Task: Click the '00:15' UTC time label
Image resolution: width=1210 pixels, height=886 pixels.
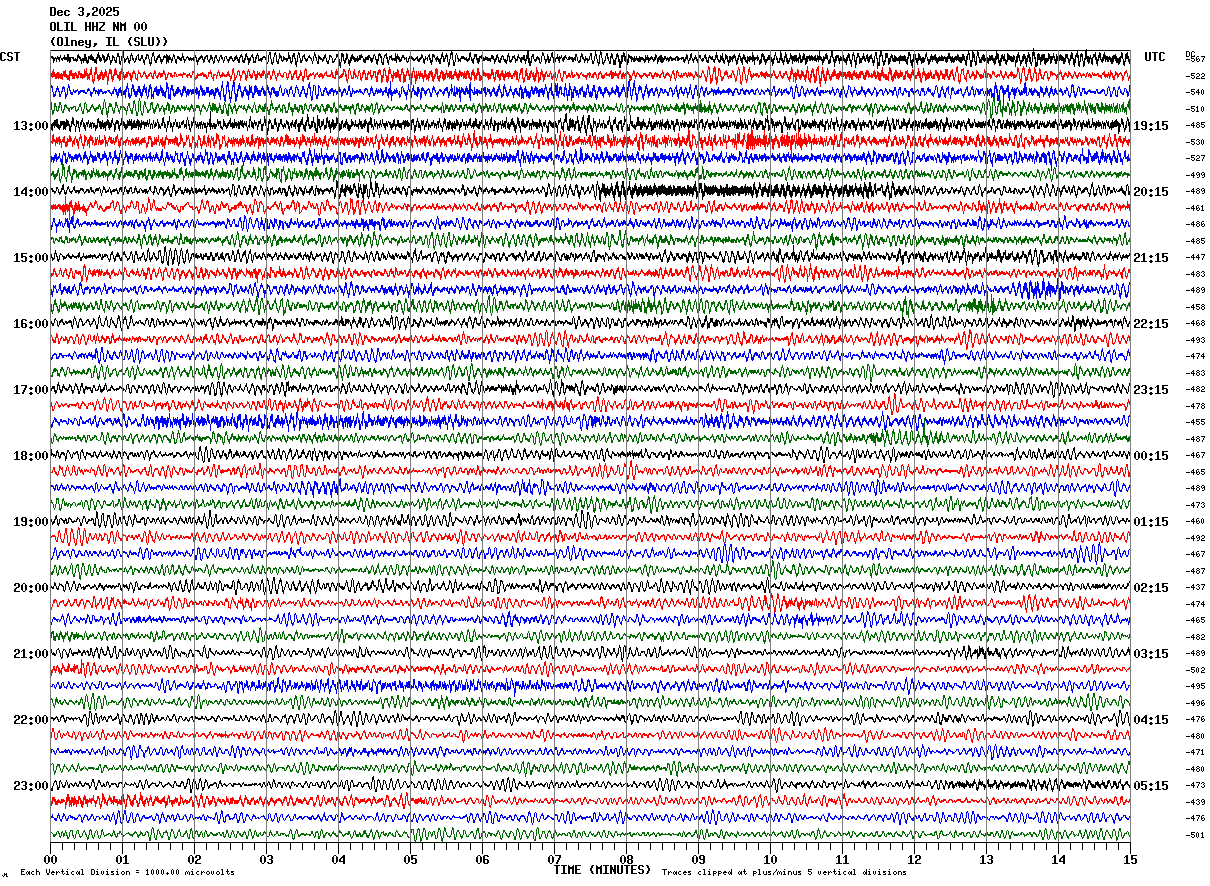Action: [x=1151, y=456]
